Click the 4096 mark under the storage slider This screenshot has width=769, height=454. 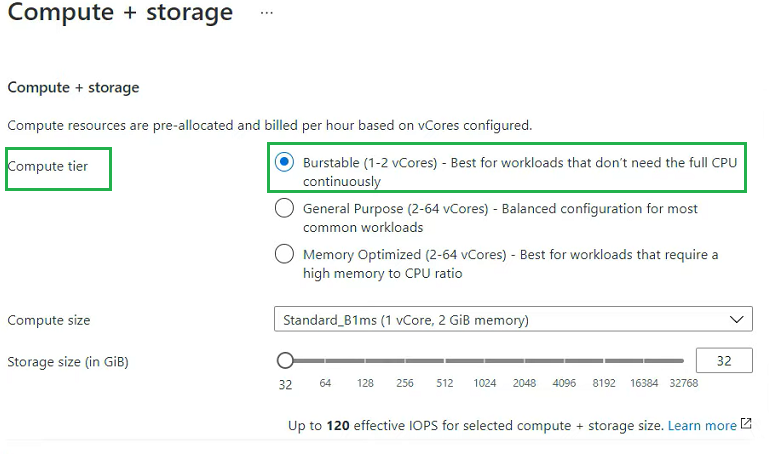[565, 383]
